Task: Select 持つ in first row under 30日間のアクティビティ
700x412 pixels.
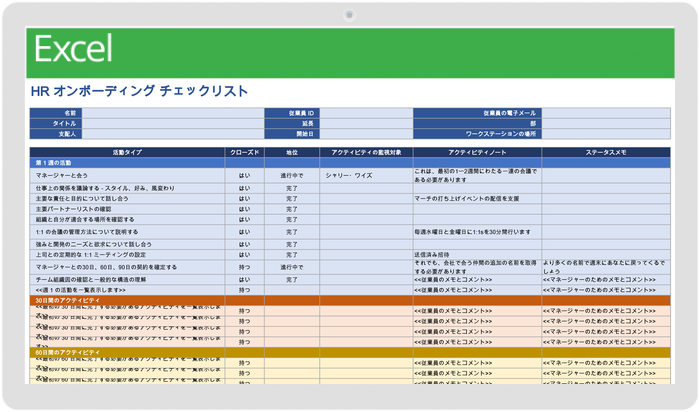Action: (245, 311)
